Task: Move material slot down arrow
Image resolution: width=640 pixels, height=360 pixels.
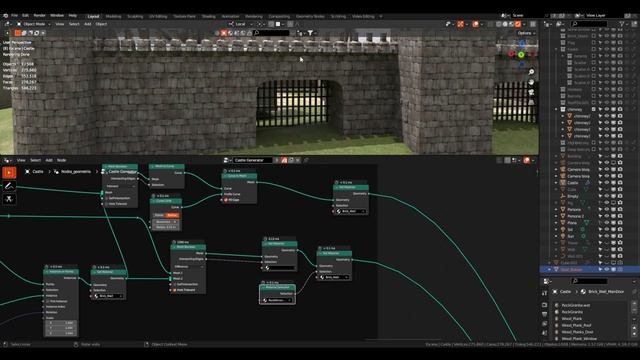Action: coord(634,334)
